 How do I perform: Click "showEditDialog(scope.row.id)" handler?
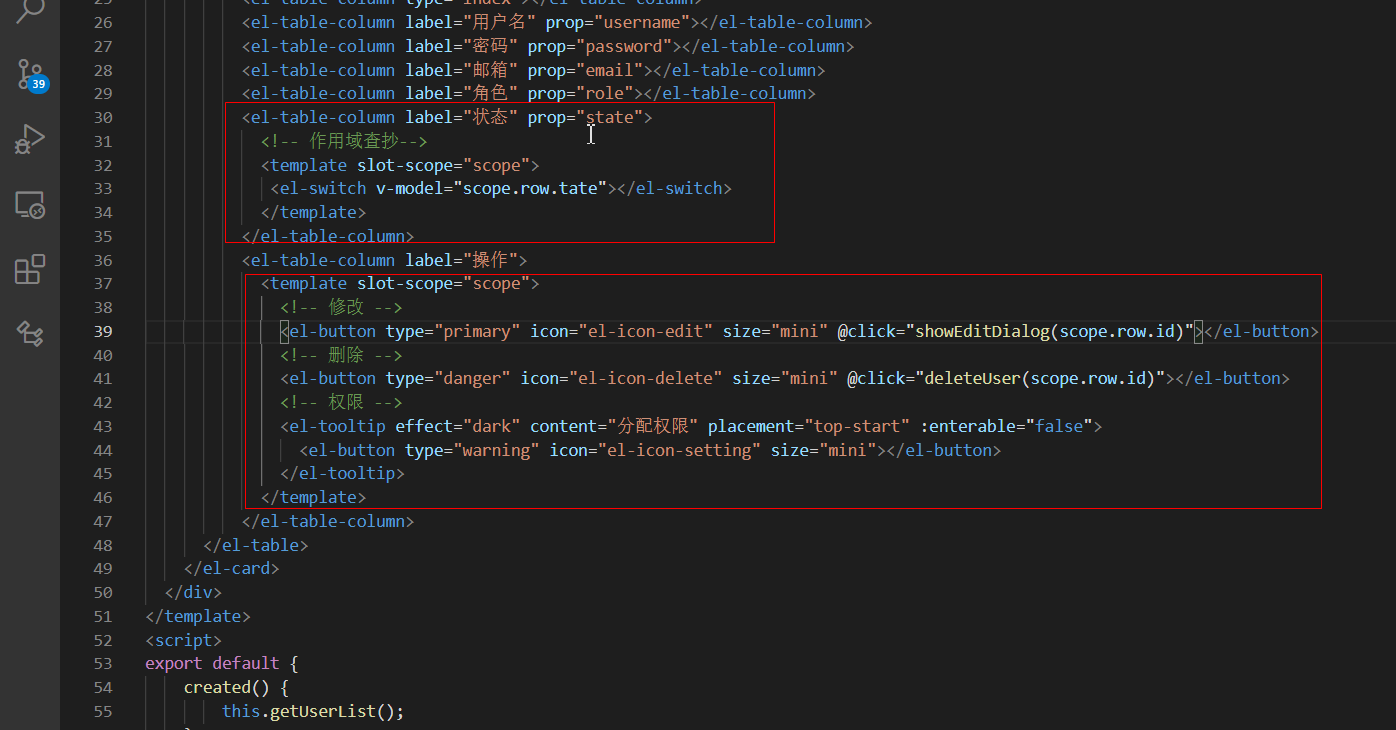point(1050,331)
